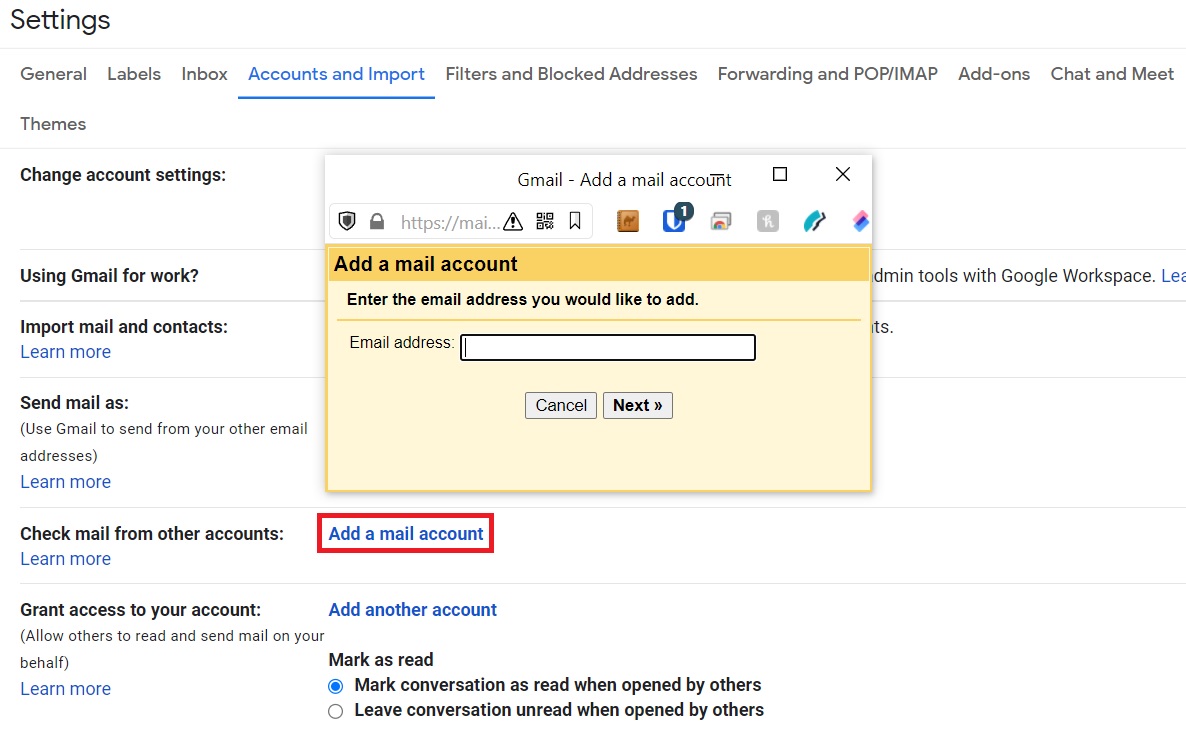The image size is (1186, 743).
Task: Click the Next » button
Action: tap(638, 406)
